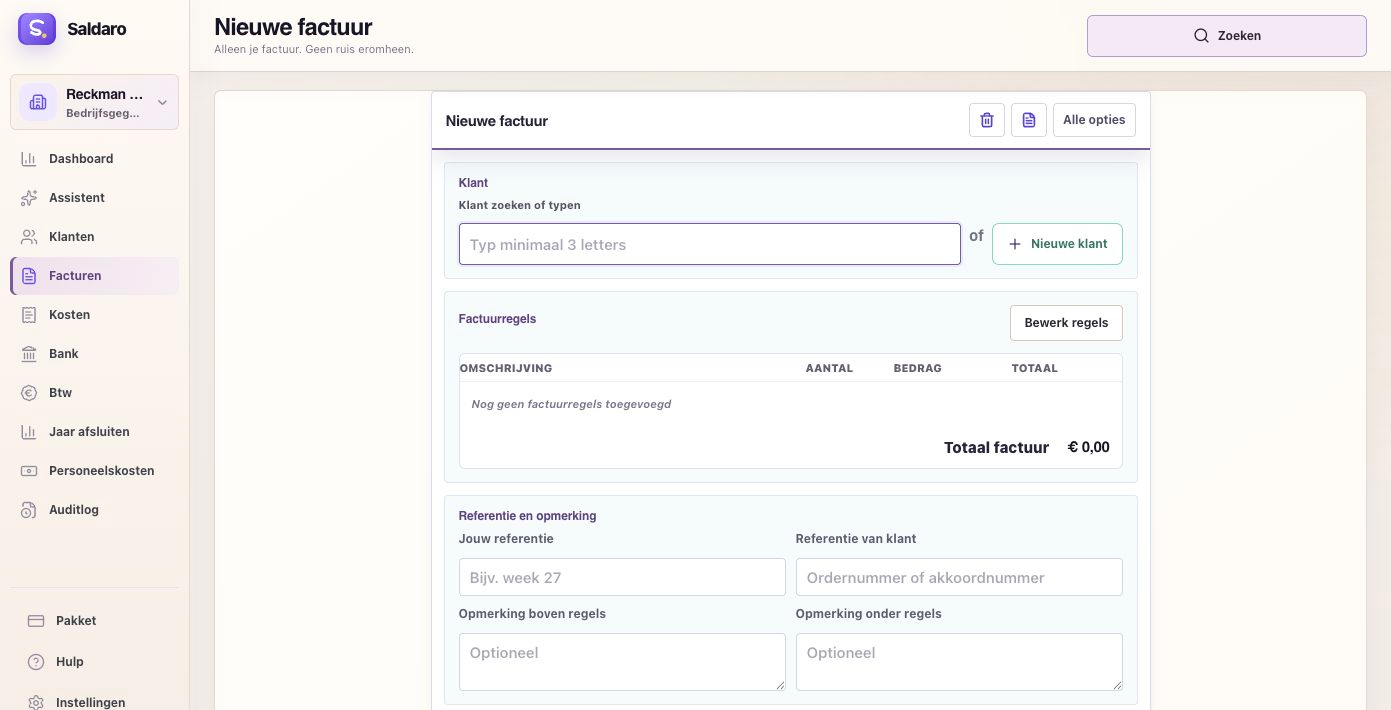
Task: Click the TOTAAL column header
Action: [1034, 368]
